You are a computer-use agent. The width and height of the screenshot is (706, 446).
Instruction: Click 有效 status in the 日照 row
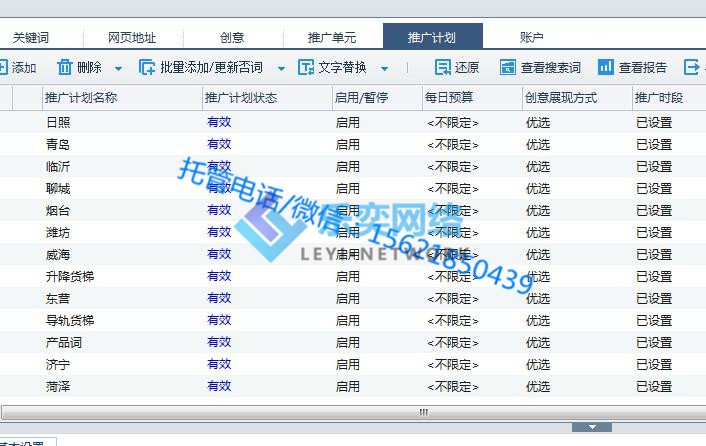click(x=219, y=122)
